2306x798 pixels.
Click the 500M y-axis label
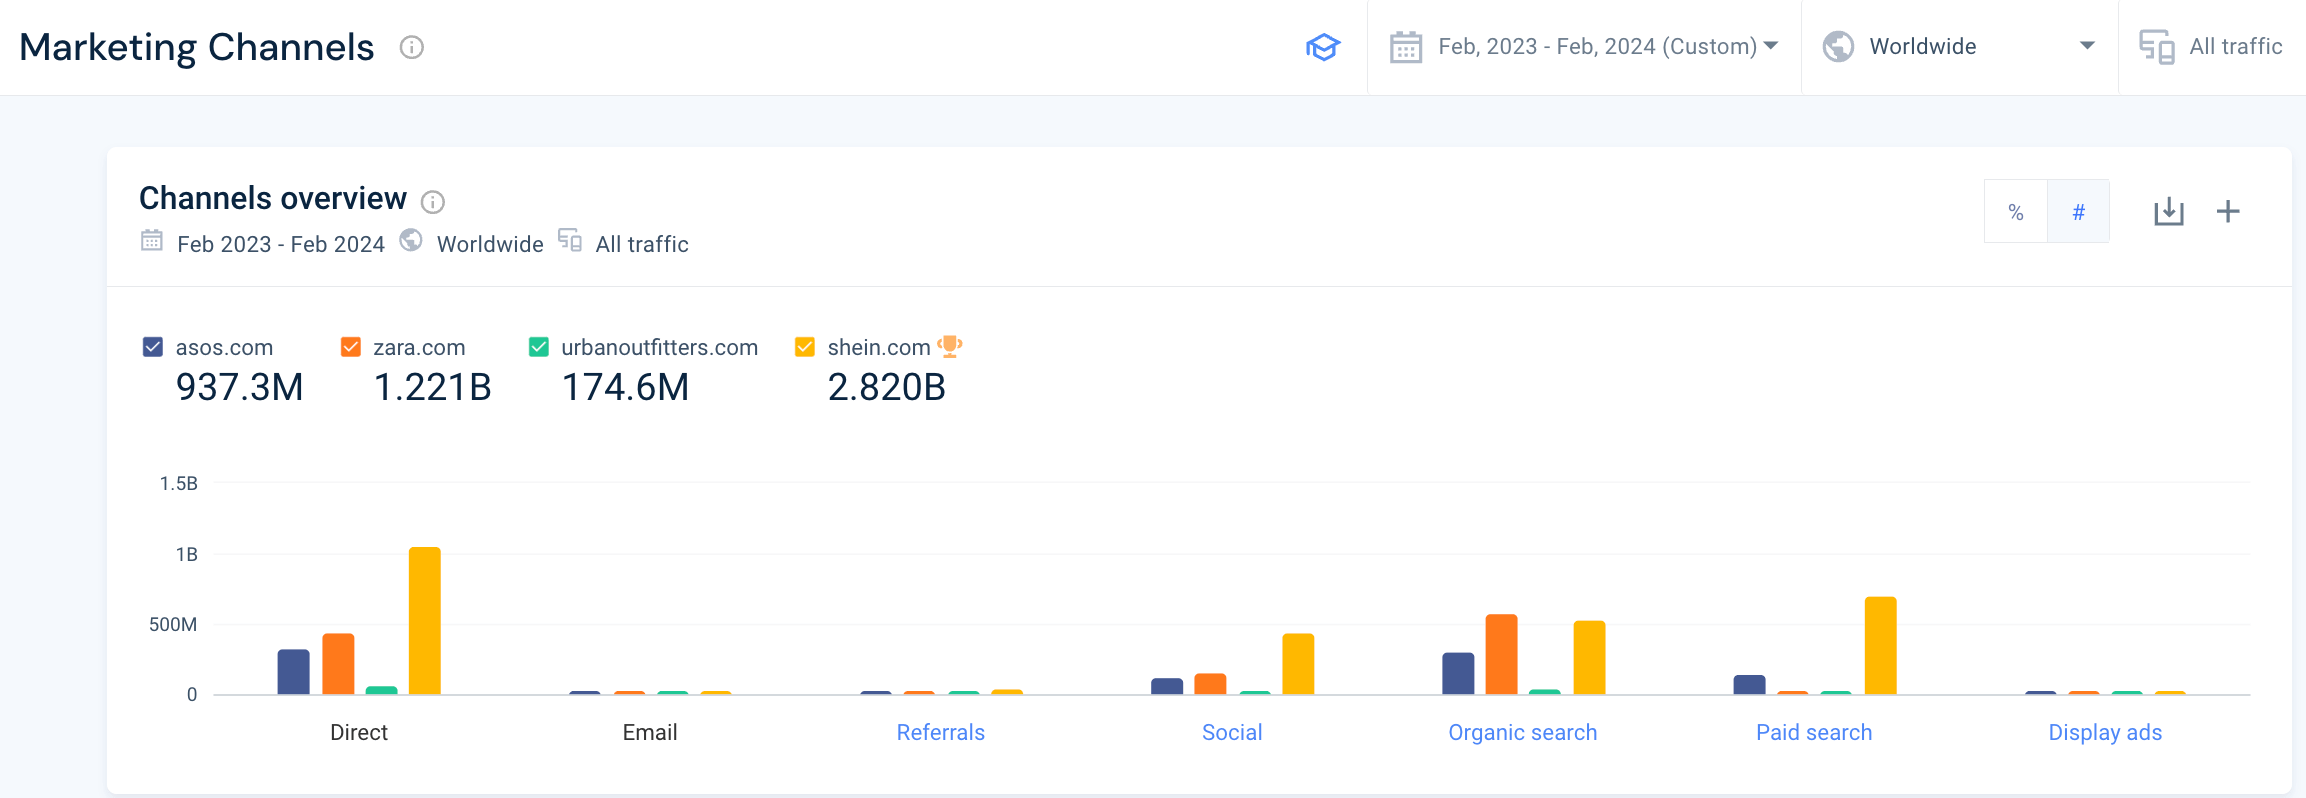(x=173, y=624)
